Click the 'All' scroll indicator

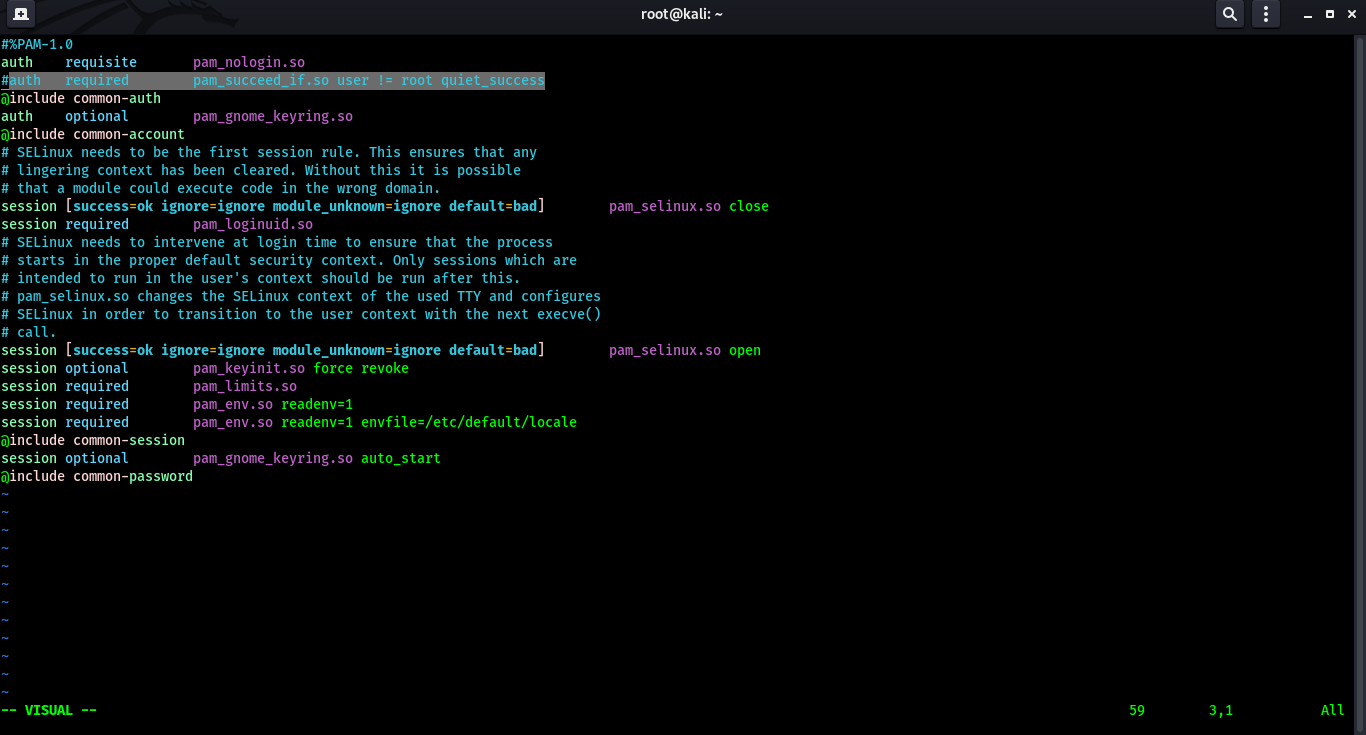pyautogui.click(x=1333, y=710)
